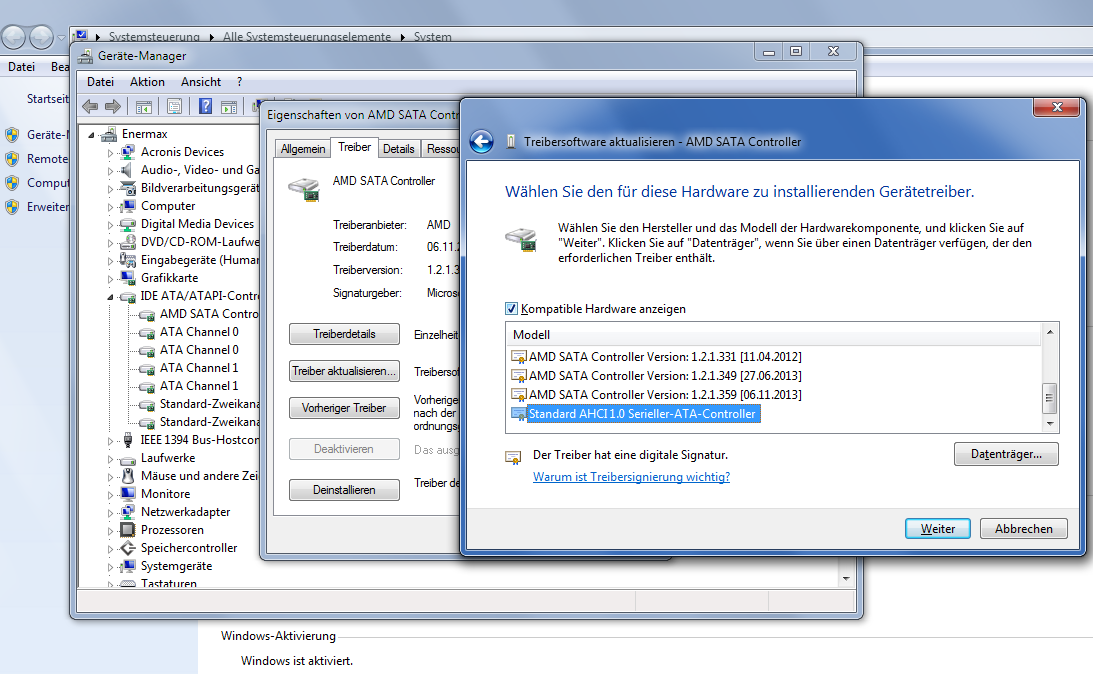Expand the Acronis Devices node
The image size is (1093, 674).
click(110, 152)
